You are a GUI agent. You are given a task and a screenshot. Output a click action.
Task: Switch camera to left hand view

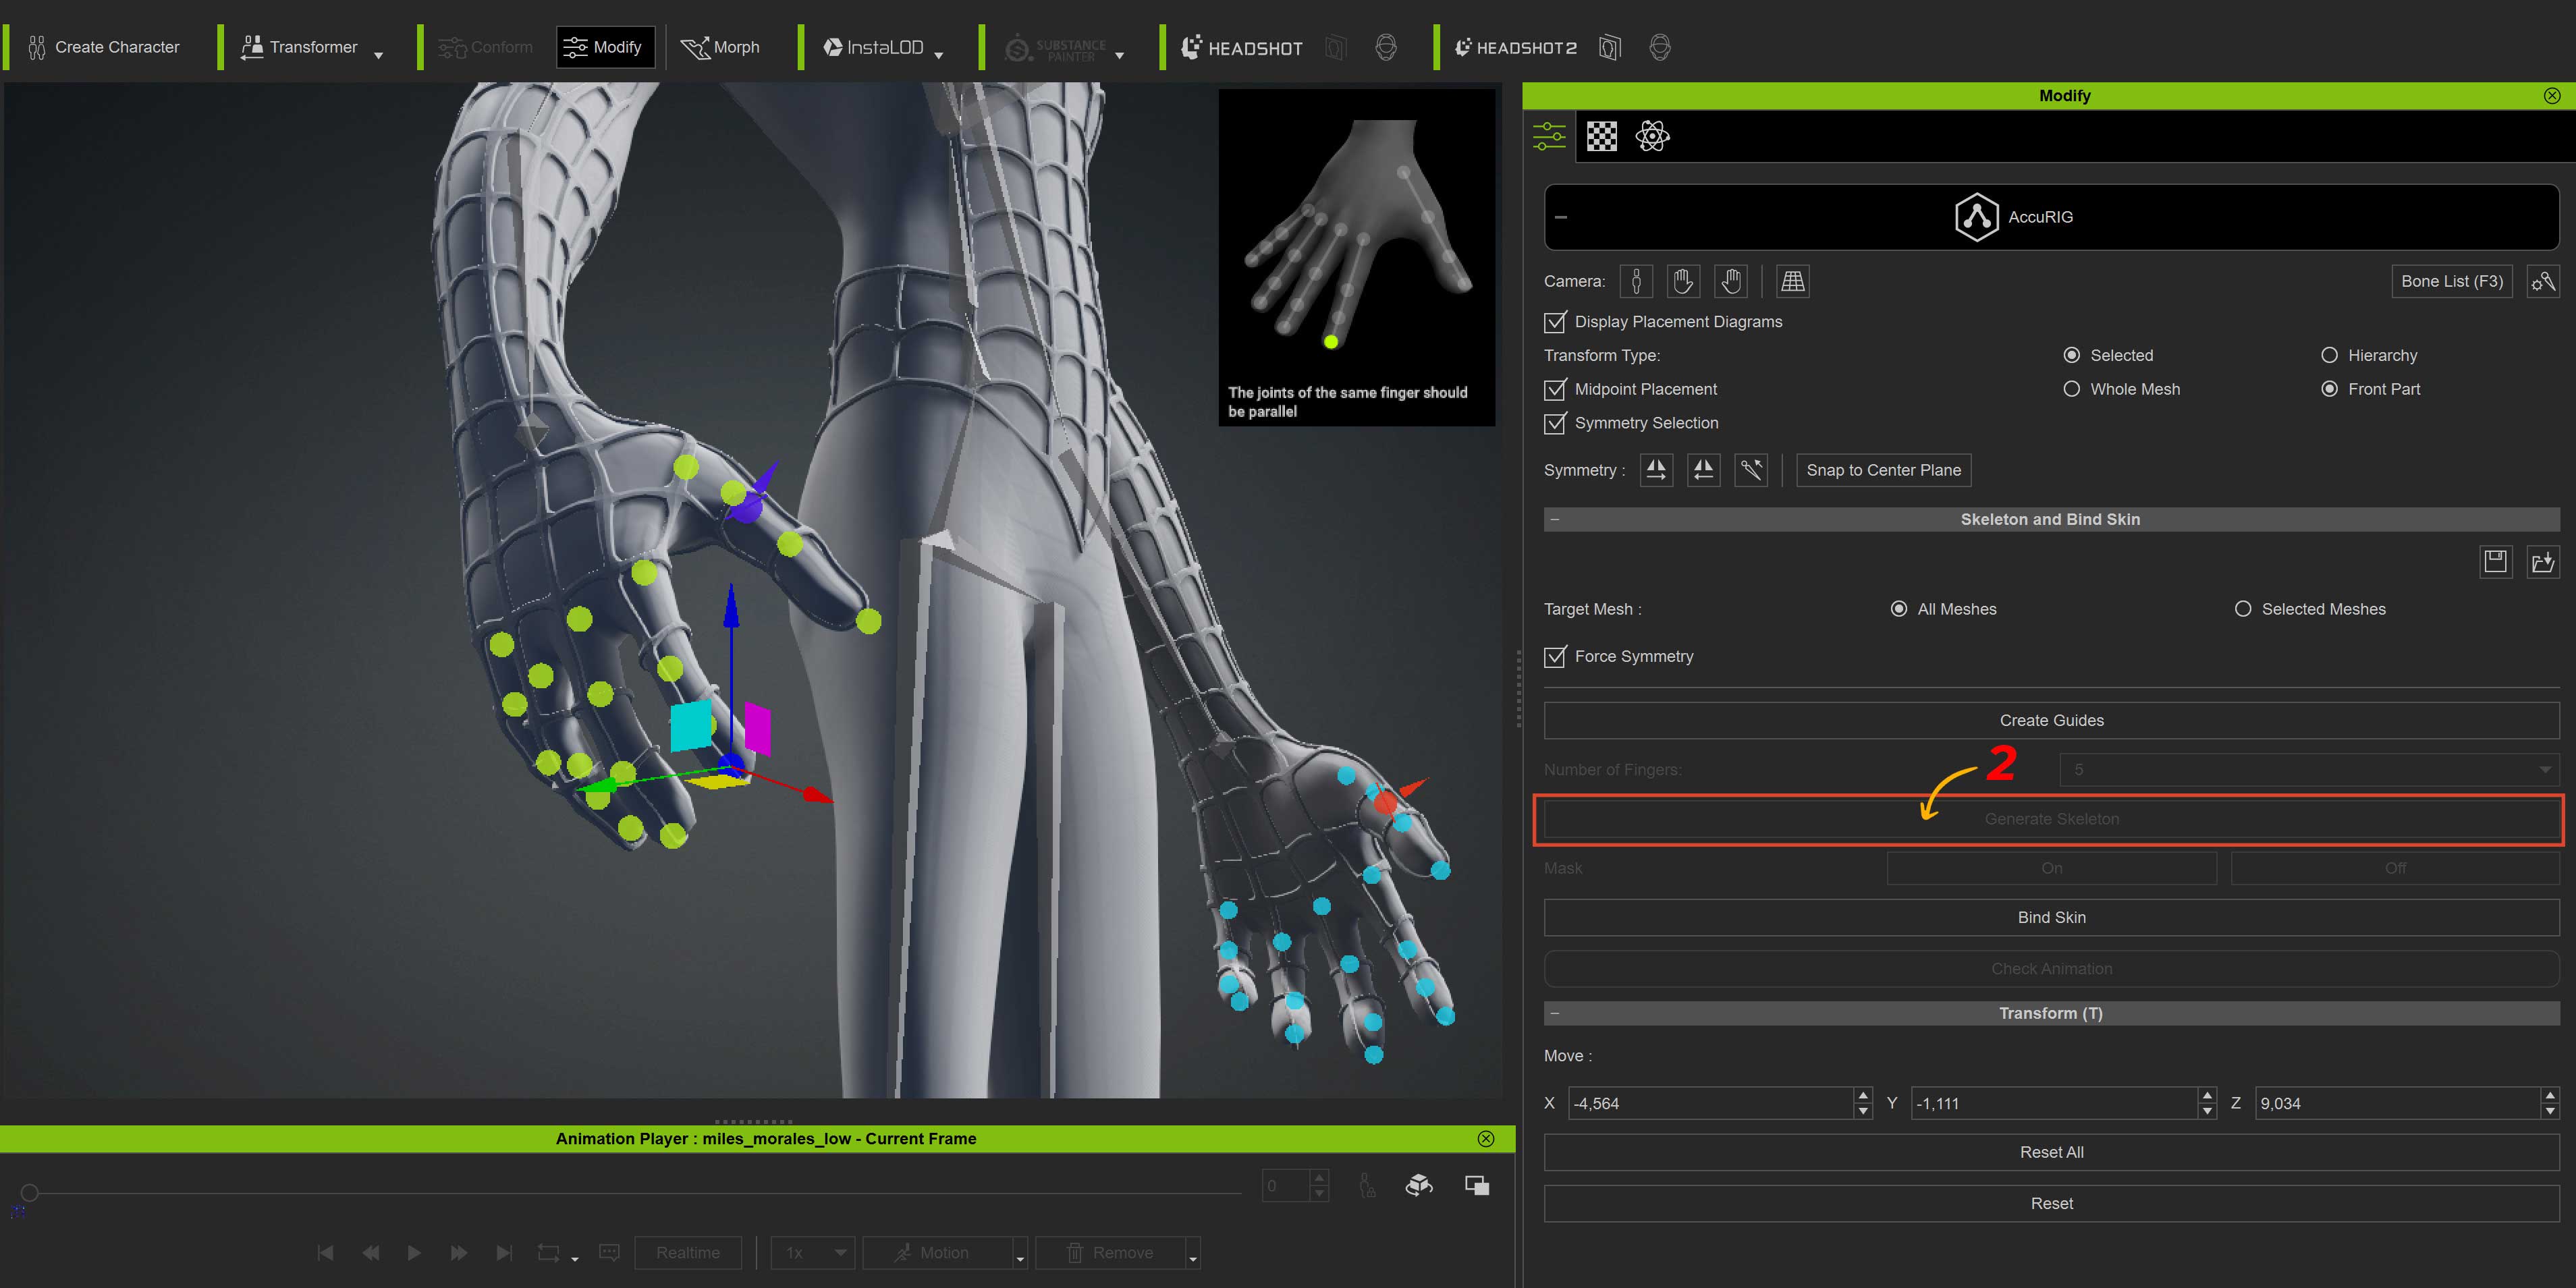(1684, 281)
